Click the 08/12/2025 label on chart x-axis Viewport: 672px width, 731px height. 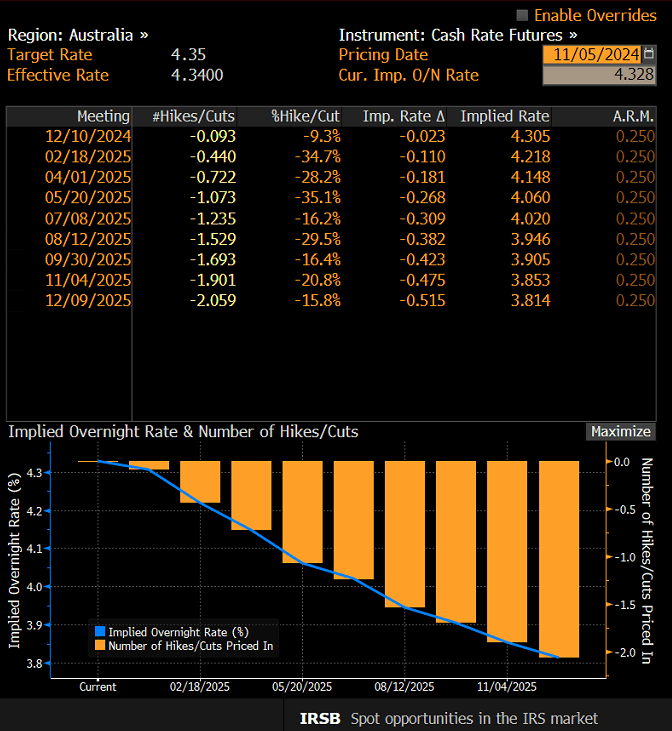point(404,687)
